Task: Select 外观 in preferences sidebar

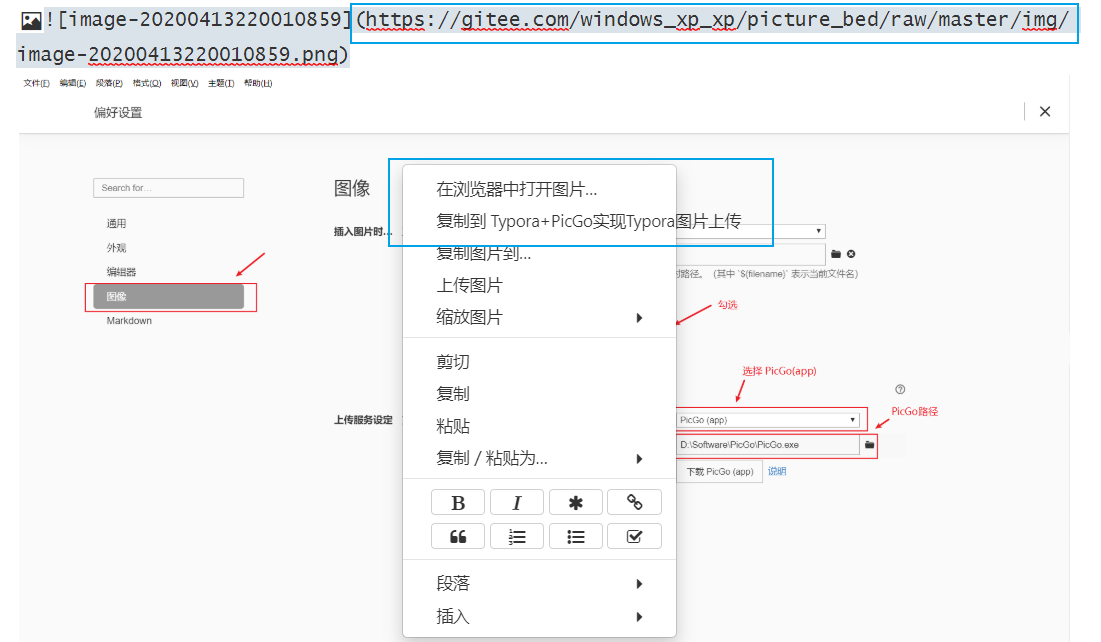Action: coord(117,248)
